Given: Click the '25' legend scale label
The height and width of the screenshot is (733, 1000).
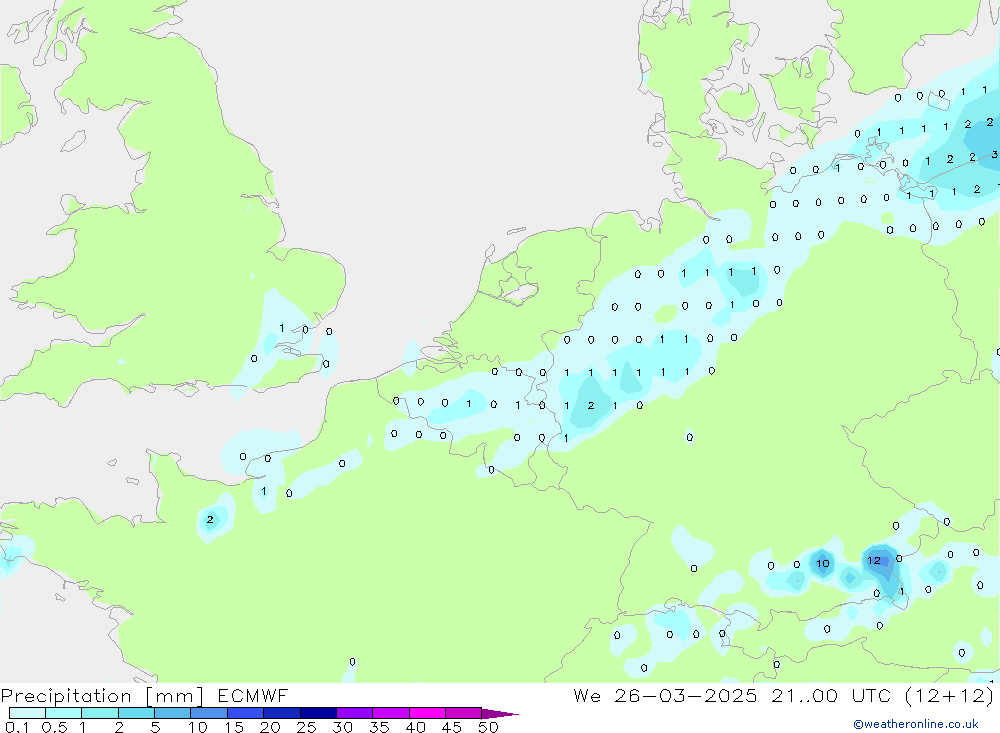Looking at the screenshot, I should (x=306, y=727).
